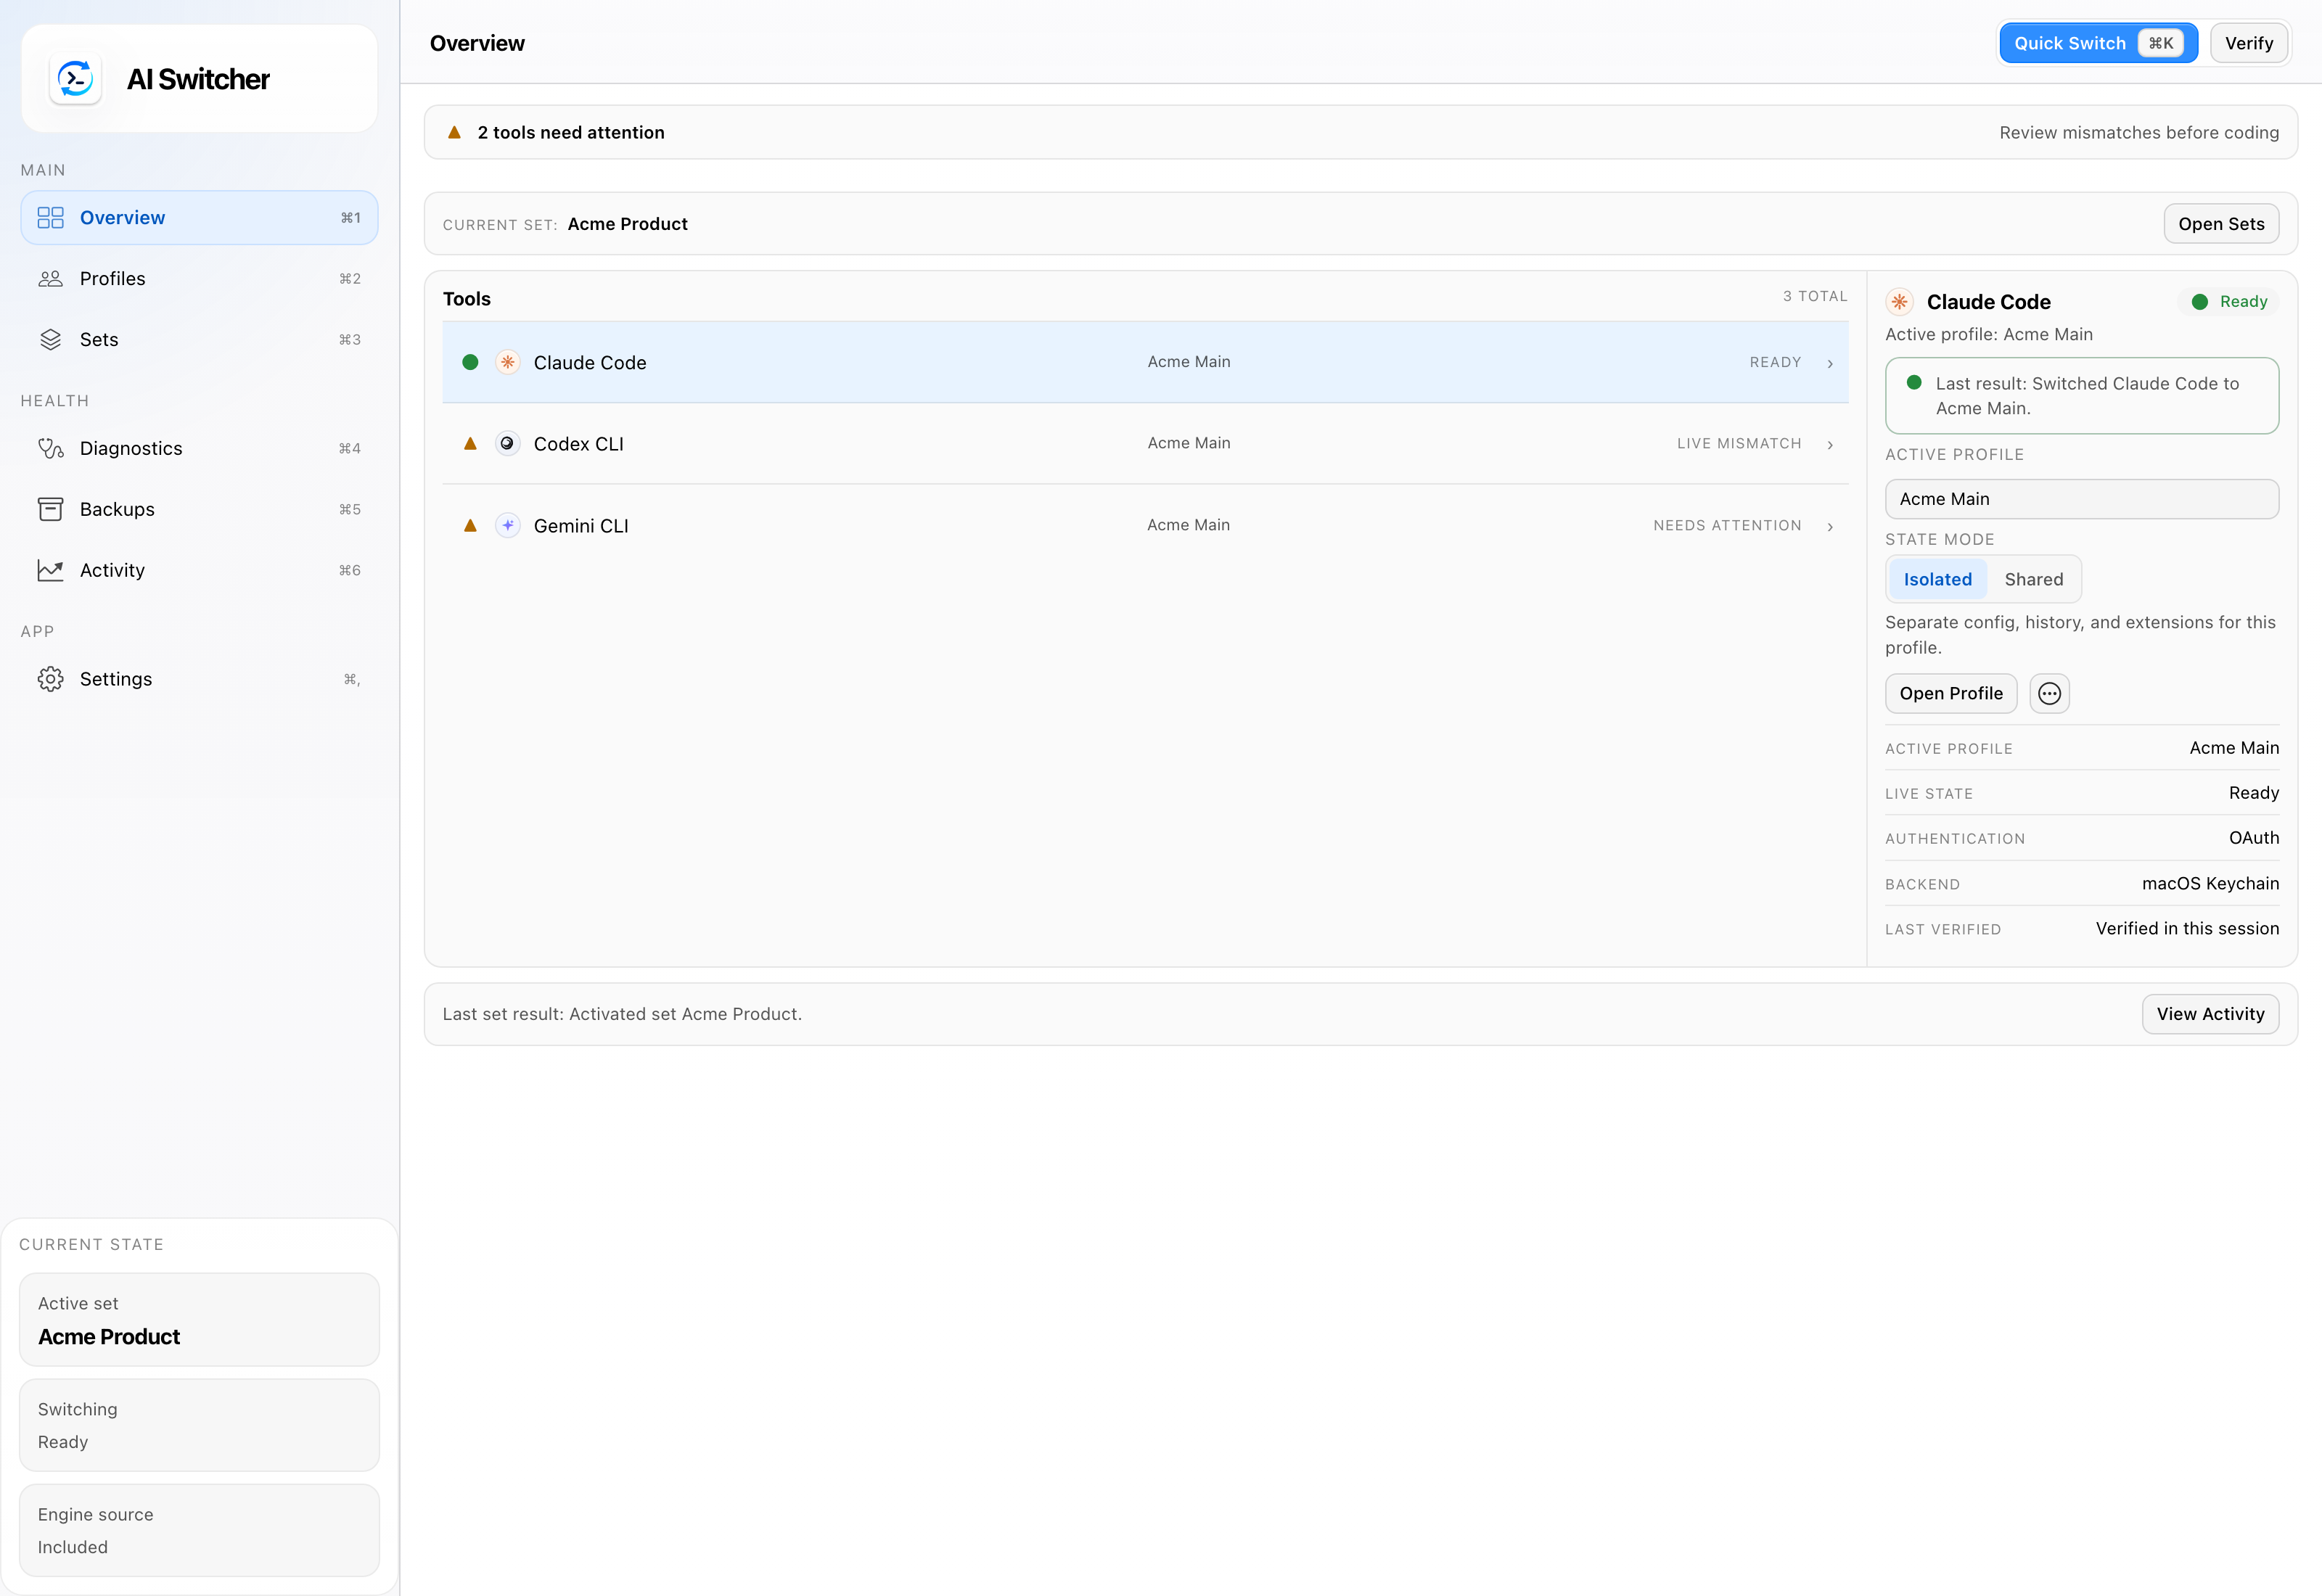Click Acme Main profile in Gemini CLI row

coord(1189,525)
